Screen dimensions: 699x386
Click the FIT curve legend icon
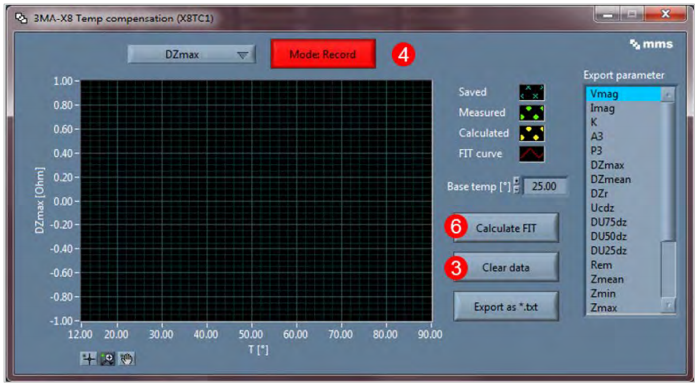coord(531,154)
